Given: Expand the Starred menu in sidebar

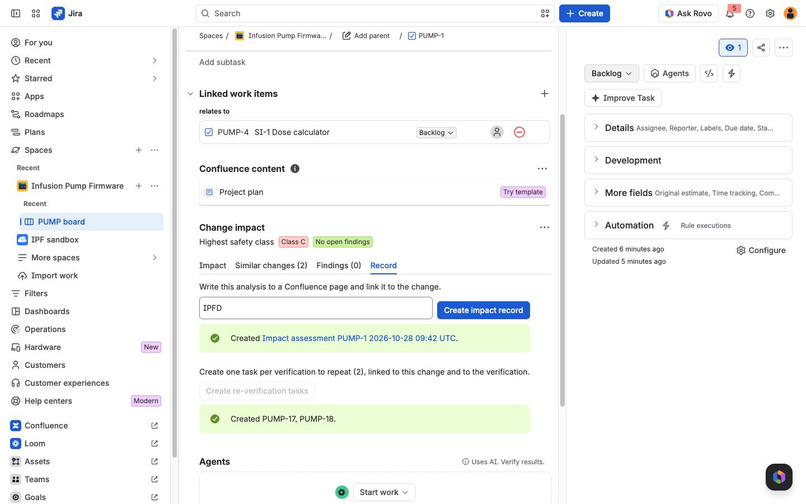Looking at the screenshot, I should (x=155, y=78).
